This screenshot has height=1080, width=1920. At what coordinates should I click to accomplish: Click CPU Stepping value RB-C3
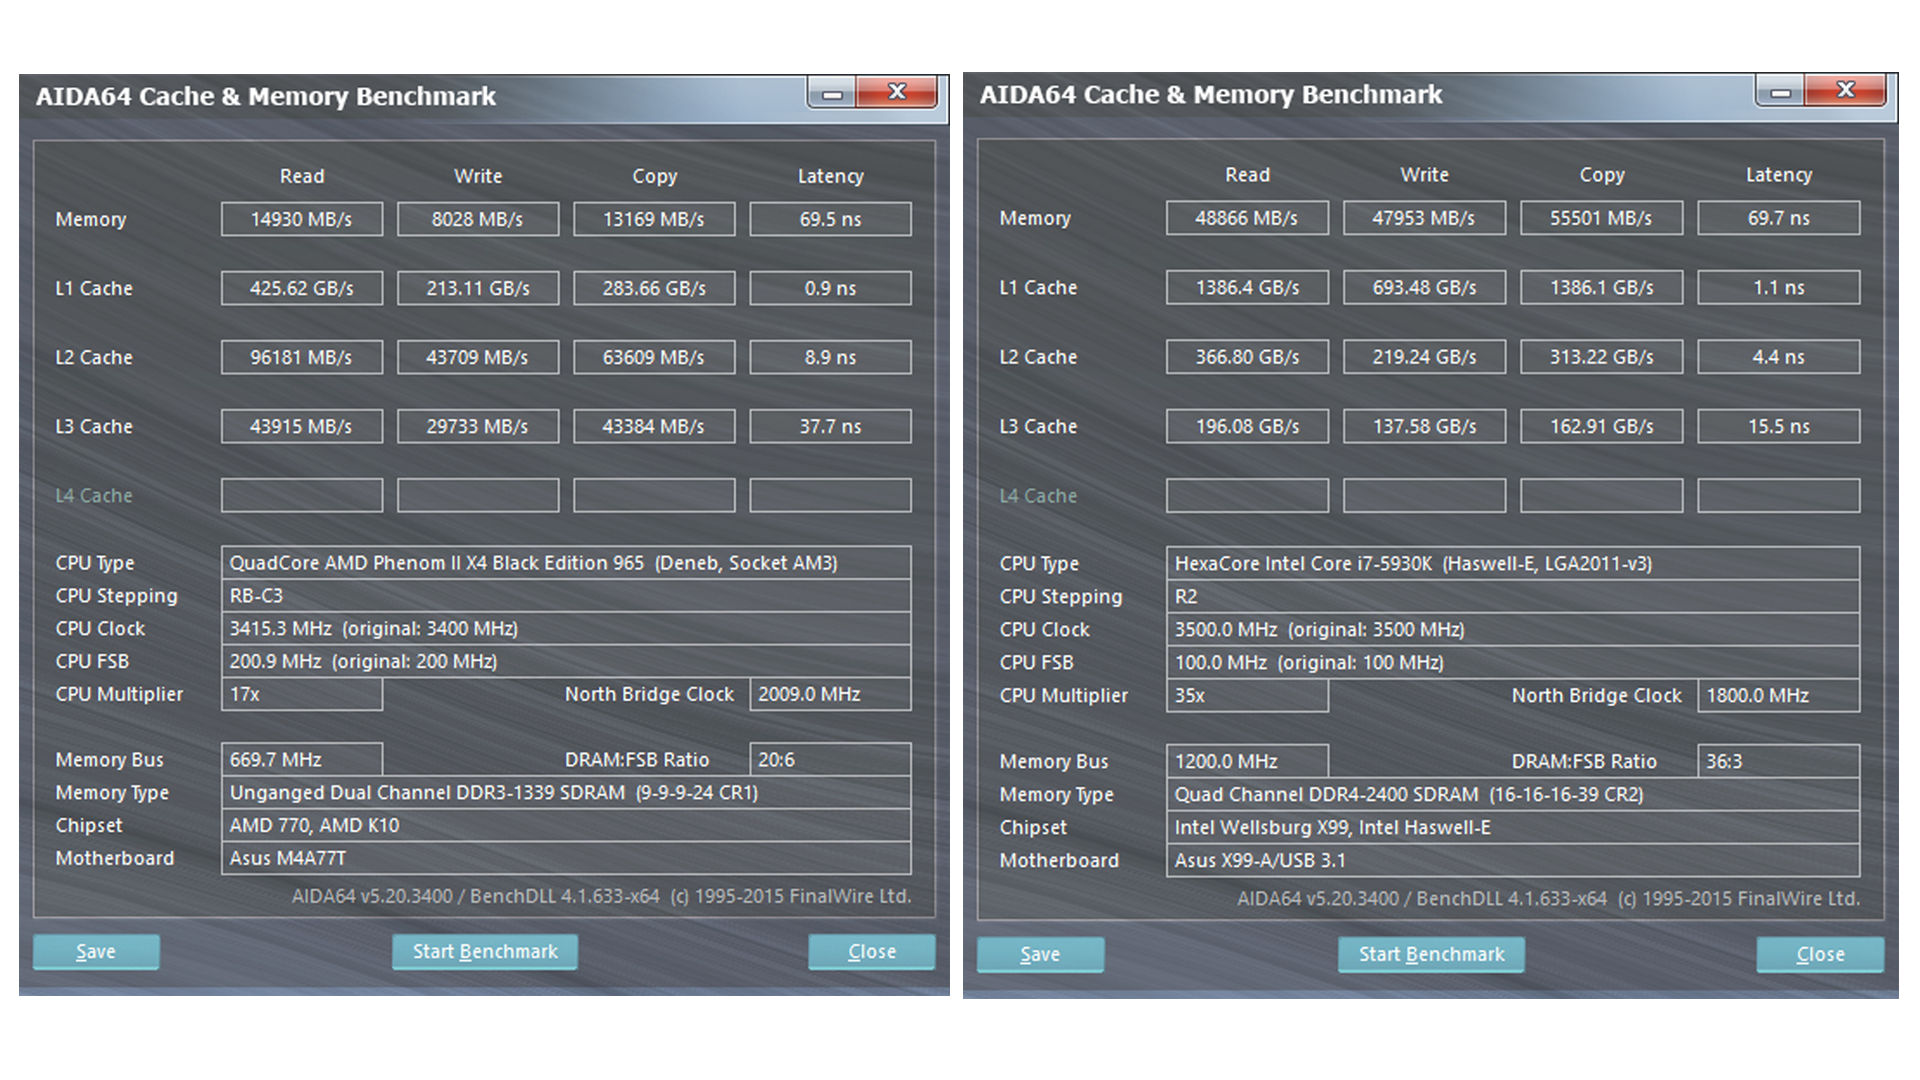click(x=566, y=596)
